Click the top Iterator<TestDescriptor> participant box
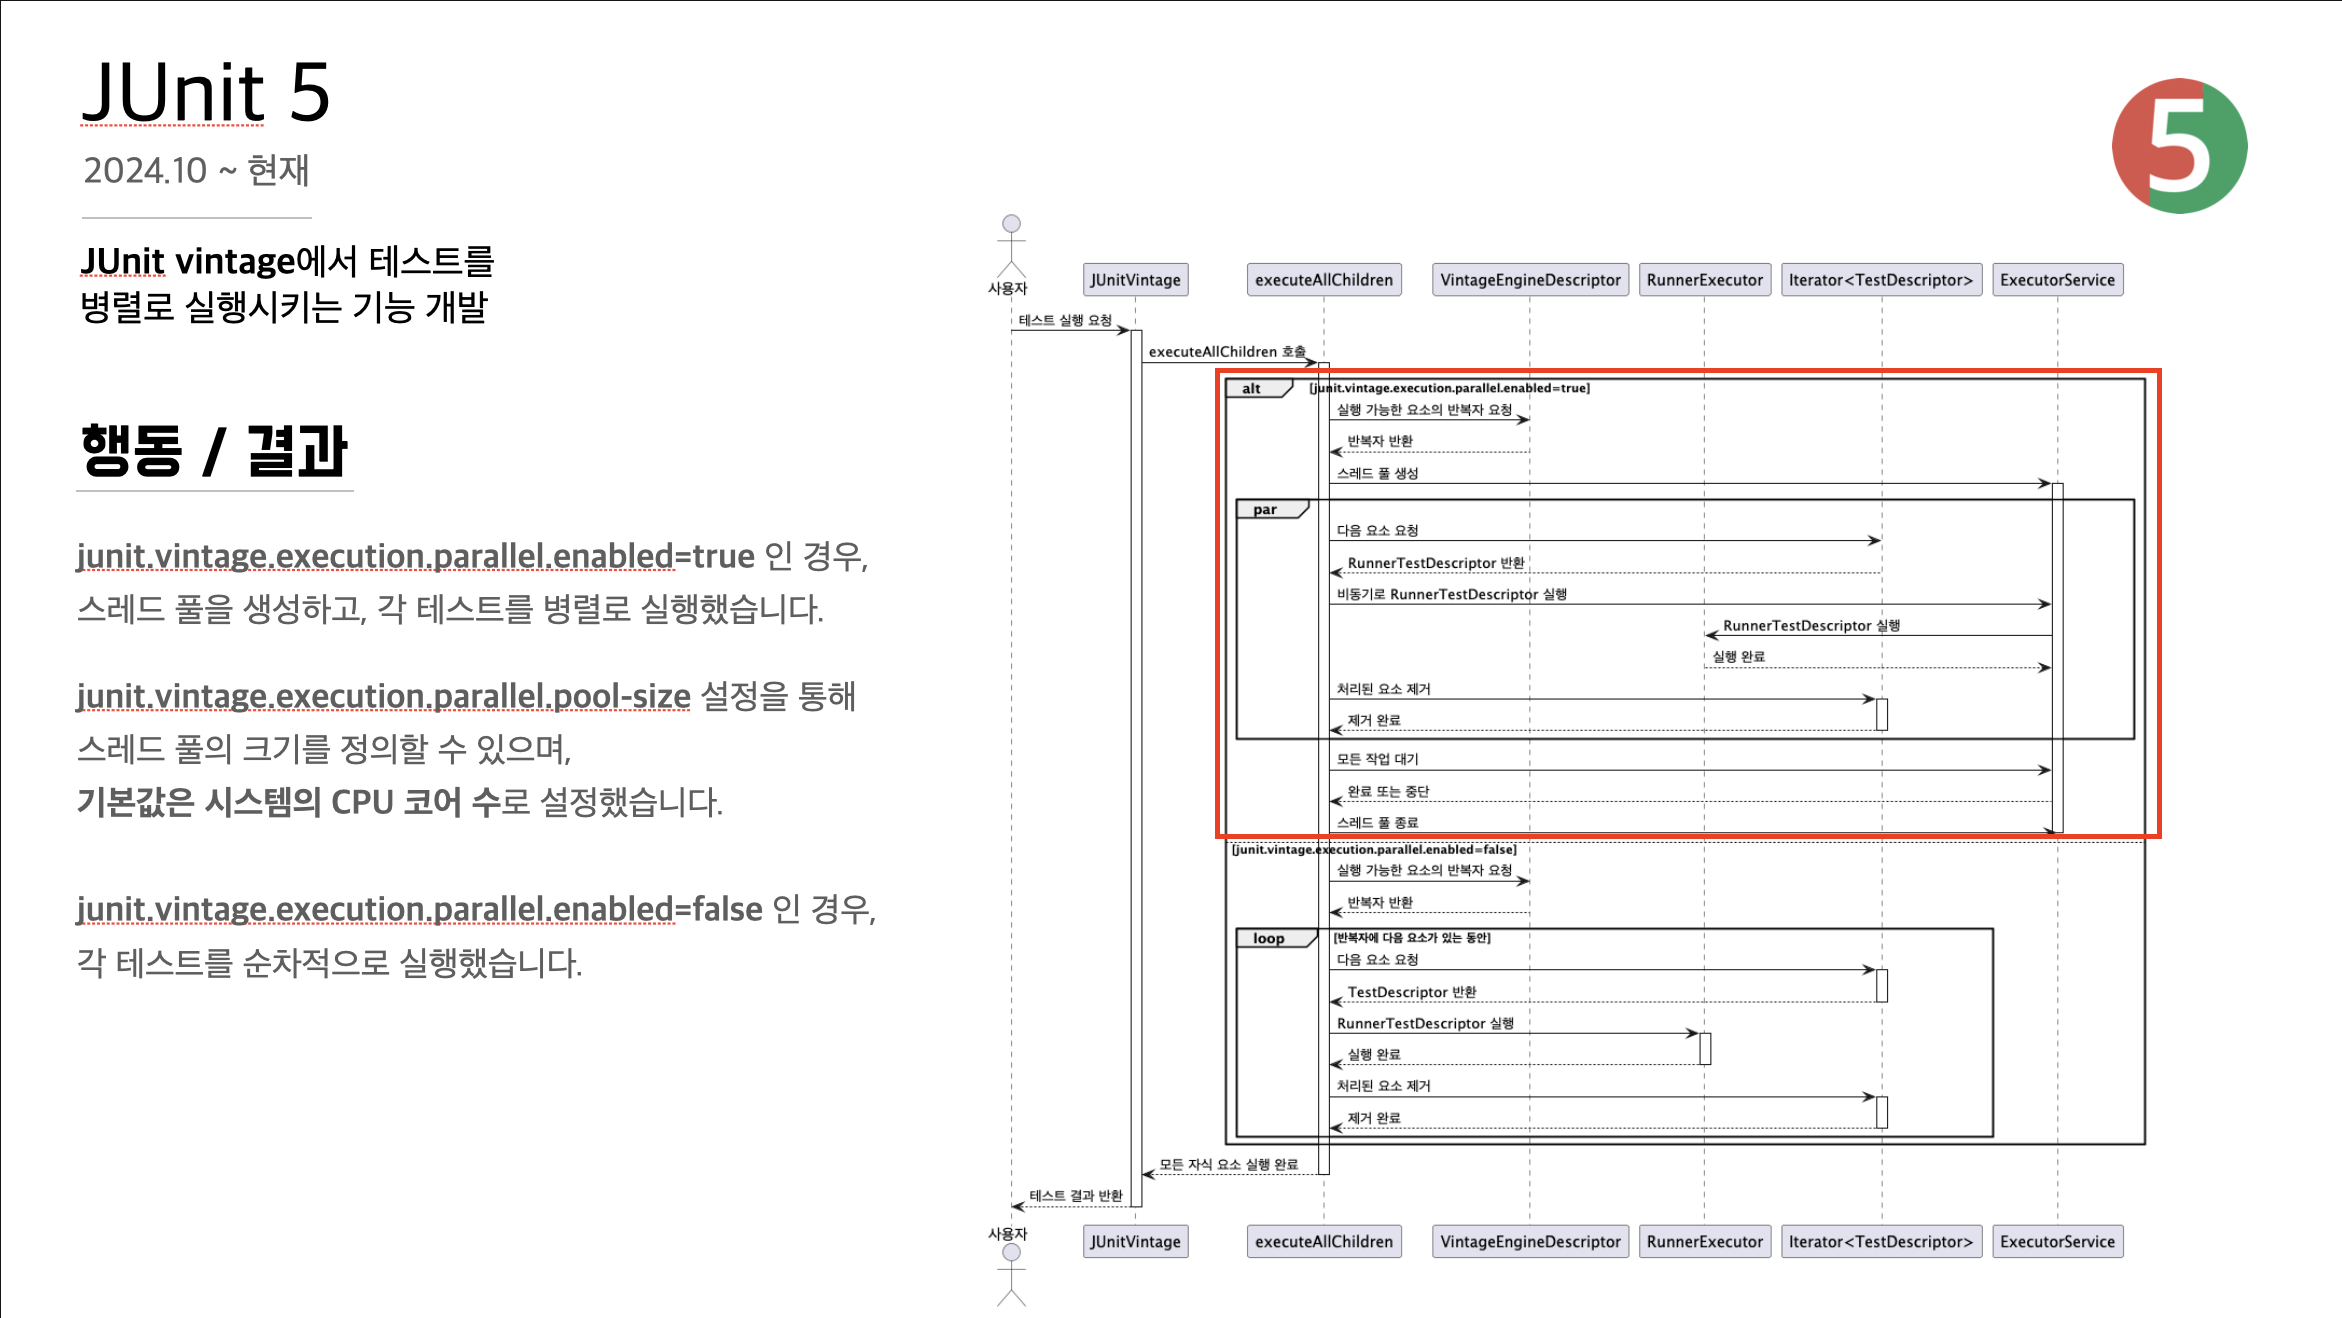 (1880, 280)
